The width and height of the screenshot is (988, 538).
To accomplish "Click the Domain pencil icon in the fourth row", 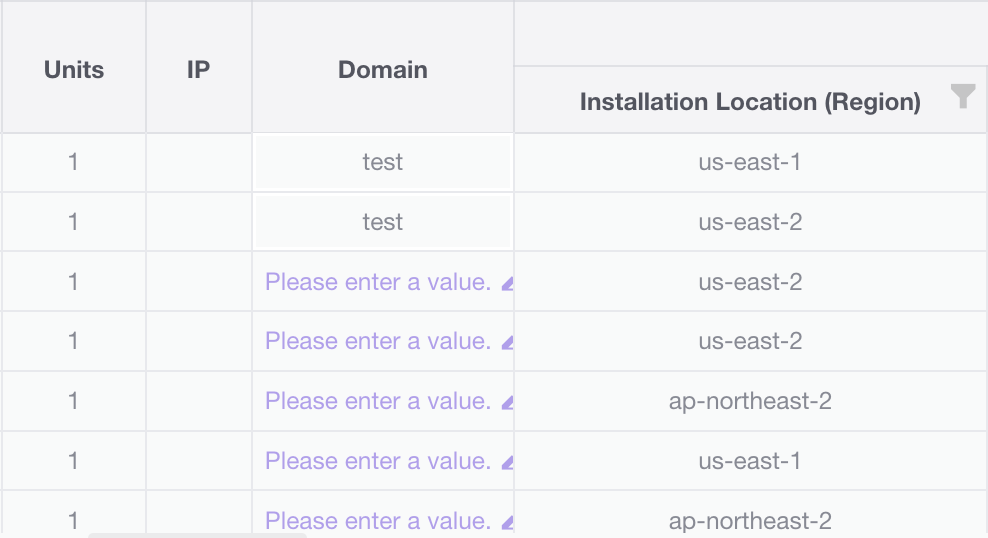I will coord(507,343).
